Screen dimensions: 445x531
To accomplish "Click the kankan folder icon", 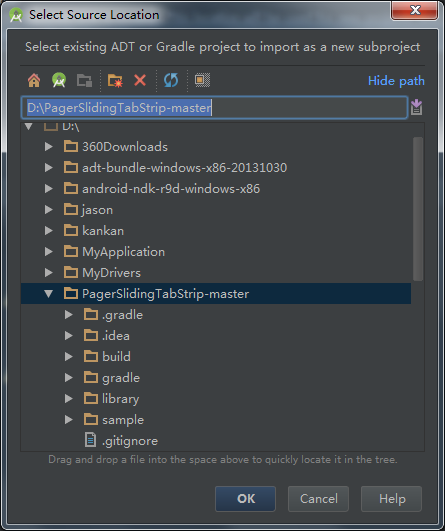I will pyautogui.click(x=71, y=230).
